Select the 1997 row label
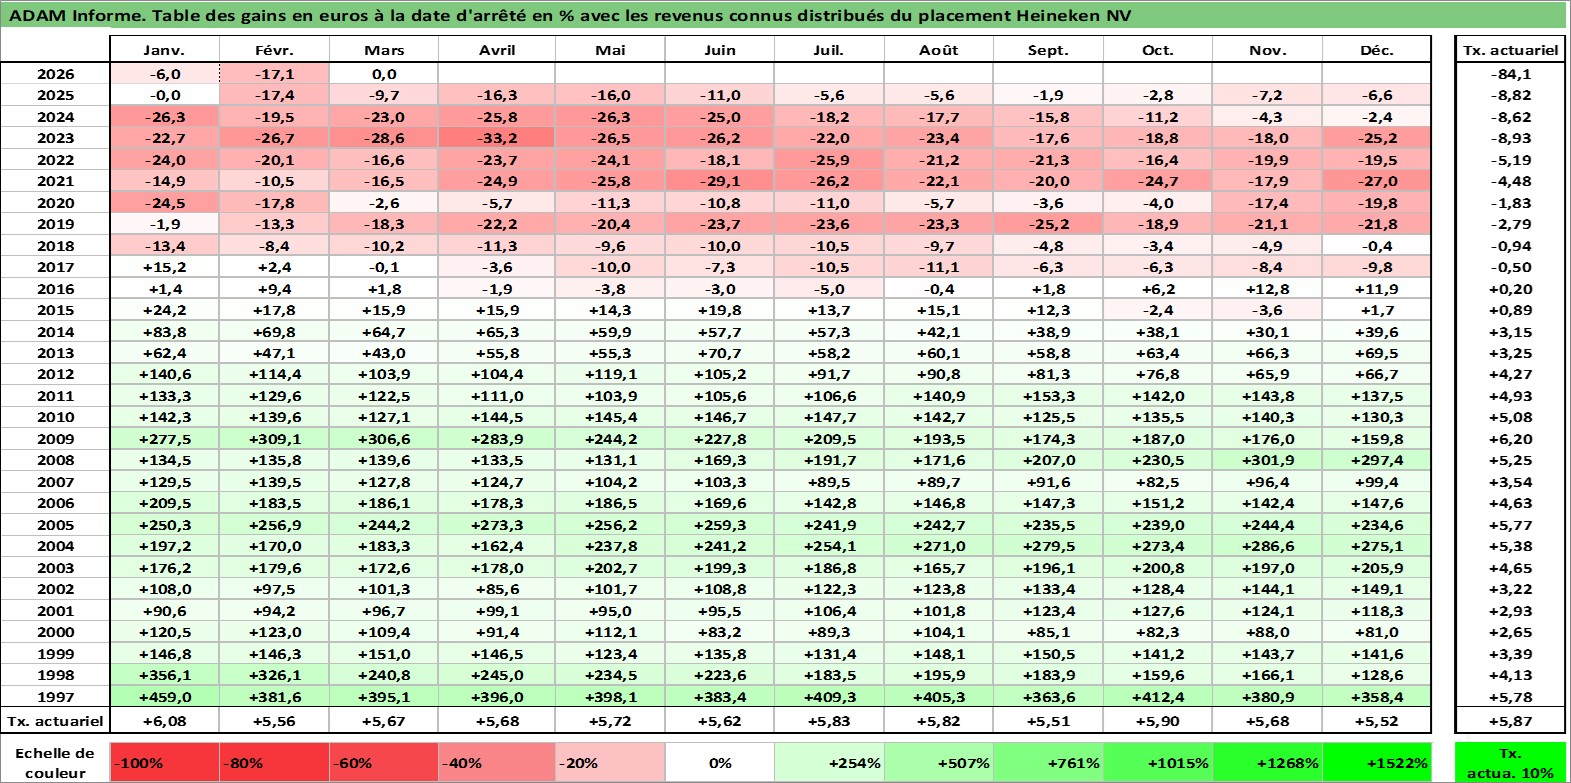The image size is (1571, 783). tap(55, 697)
